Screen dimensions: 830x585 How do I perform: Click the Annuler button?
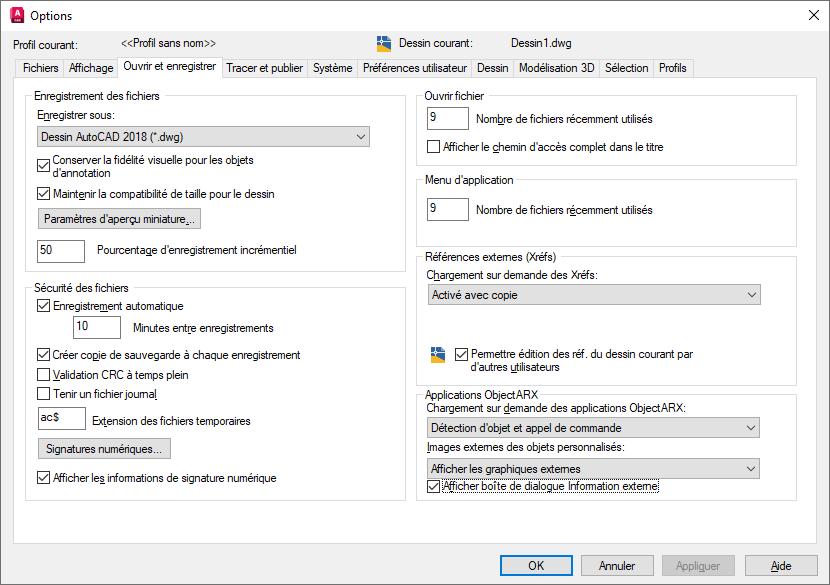click(617, 565)
